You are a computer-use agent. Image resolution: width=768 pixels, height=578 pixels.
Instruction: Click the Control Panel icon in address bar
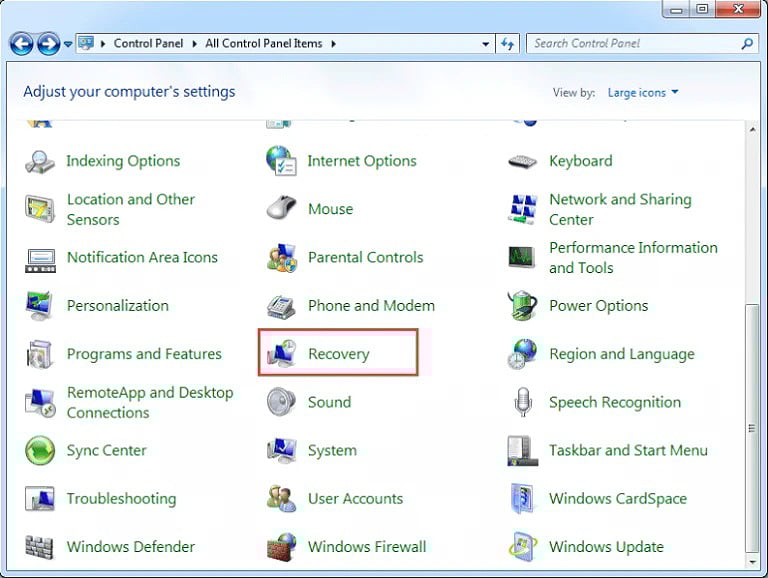click(x=86, y=43)
